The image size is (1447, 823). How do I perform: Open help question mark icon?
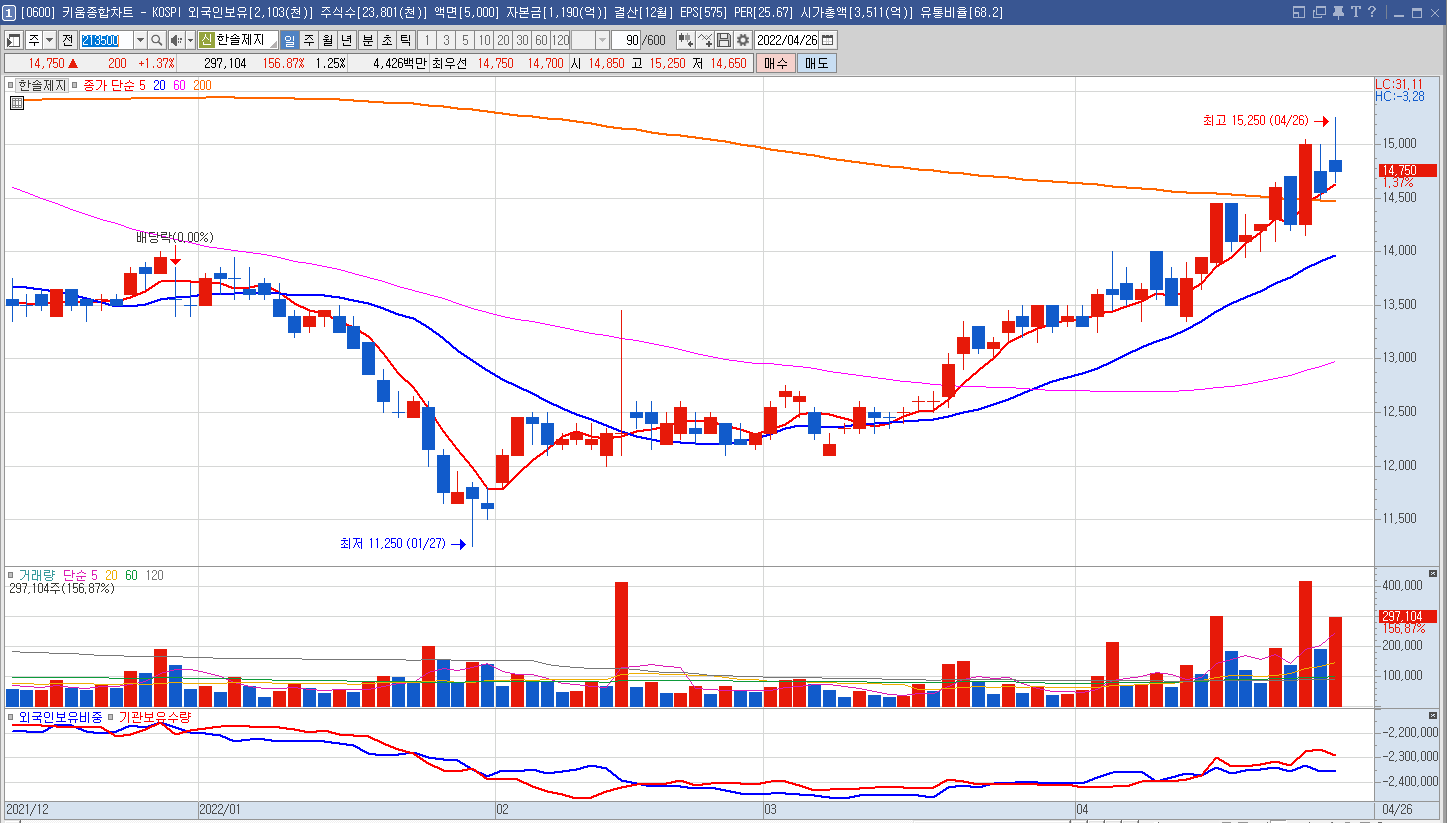[1371, 12]
